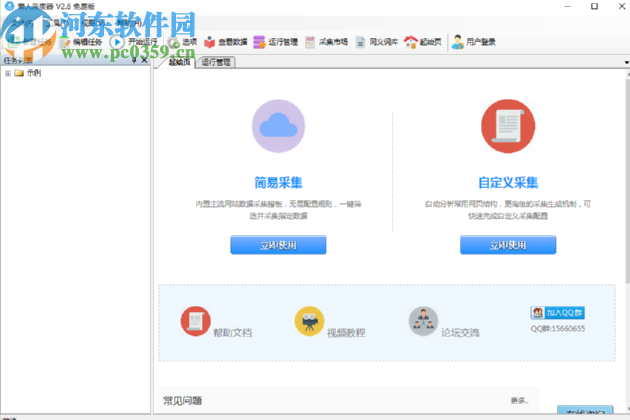Open the 更多.. link in 常见问题

click(520, 400)
